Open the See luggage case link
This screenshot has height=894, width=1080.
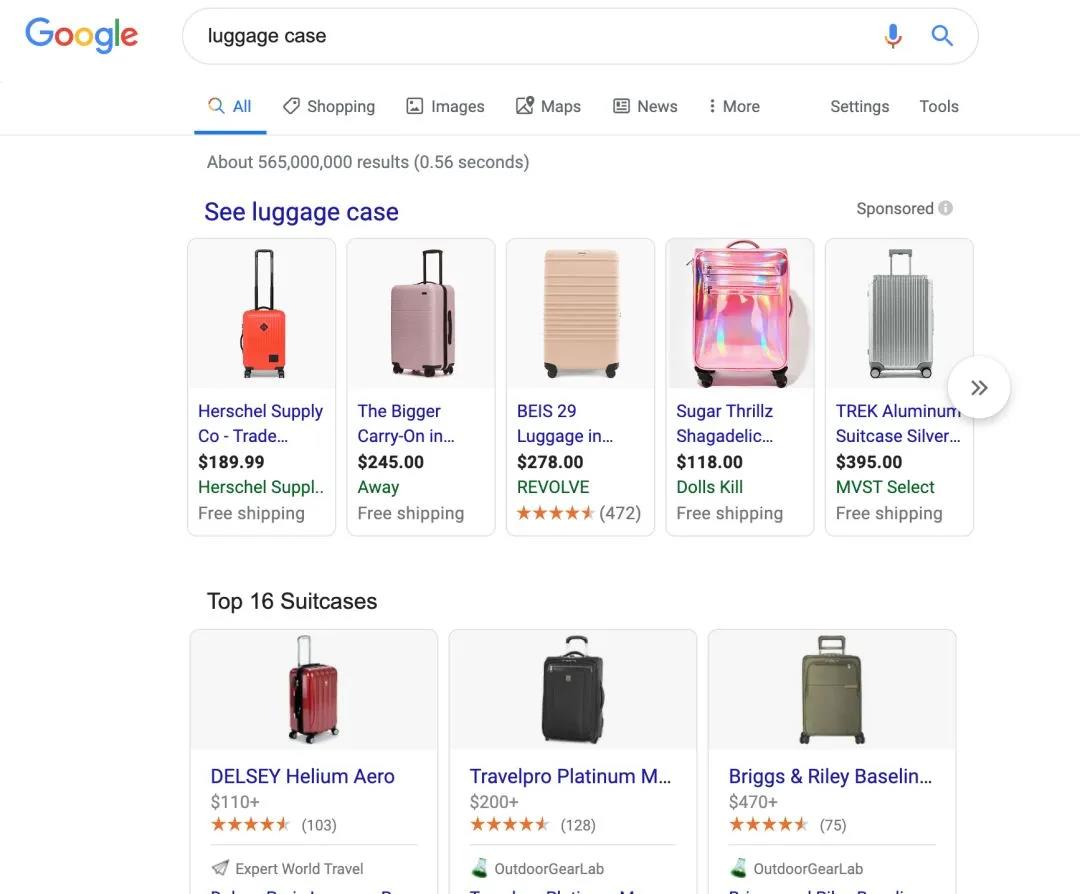click(x=301, y=212)
